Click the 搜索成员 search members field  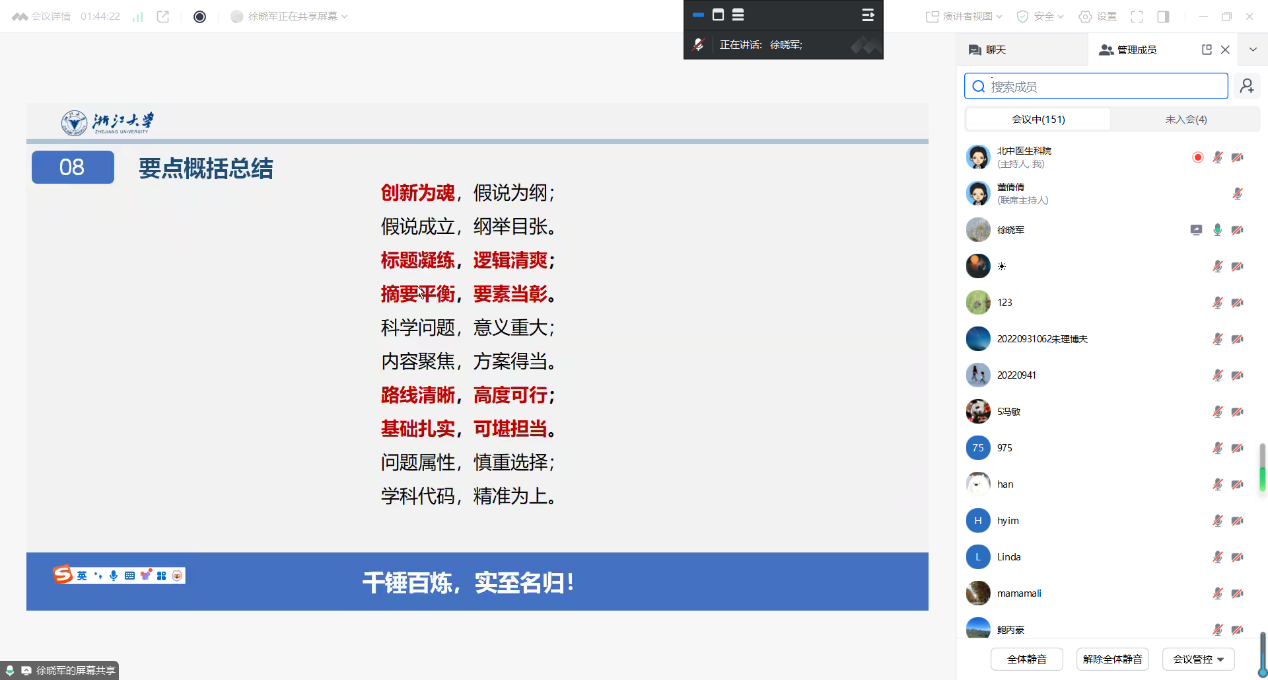coord(1105,86)
